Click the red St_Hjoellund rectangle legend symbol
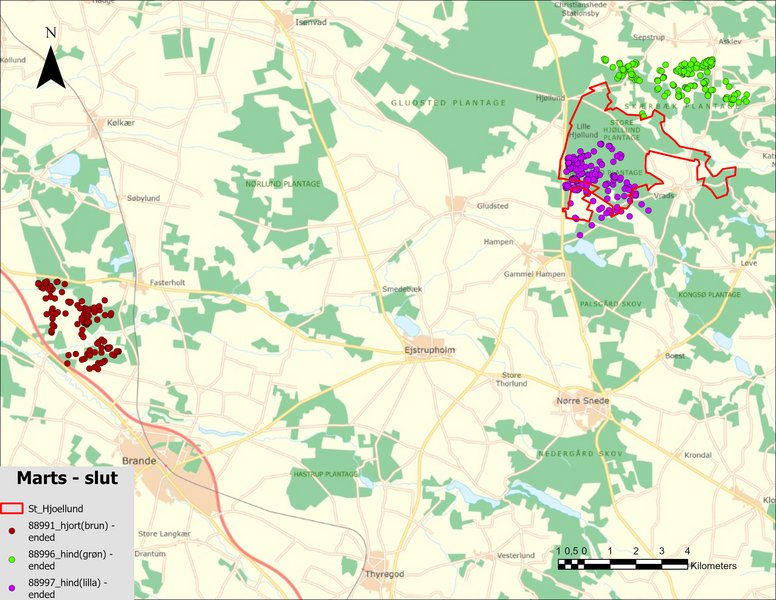This screenshot has width=776, height=600. point(14,509)
